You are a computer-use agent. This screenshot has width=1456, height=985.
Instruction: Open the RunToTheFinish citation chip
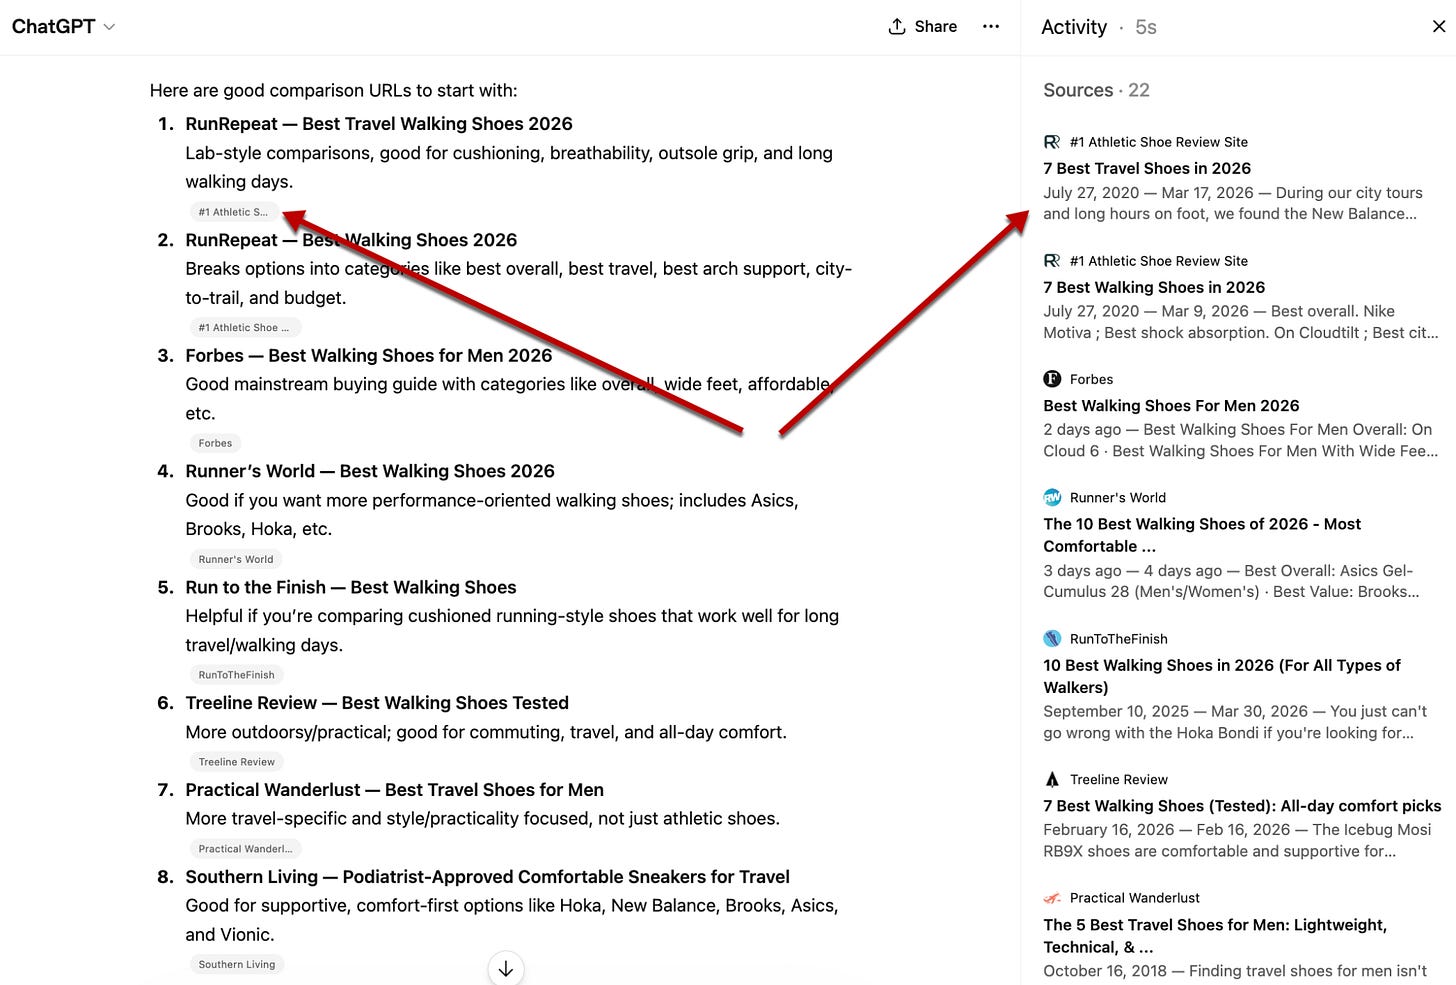pos(236,675)
